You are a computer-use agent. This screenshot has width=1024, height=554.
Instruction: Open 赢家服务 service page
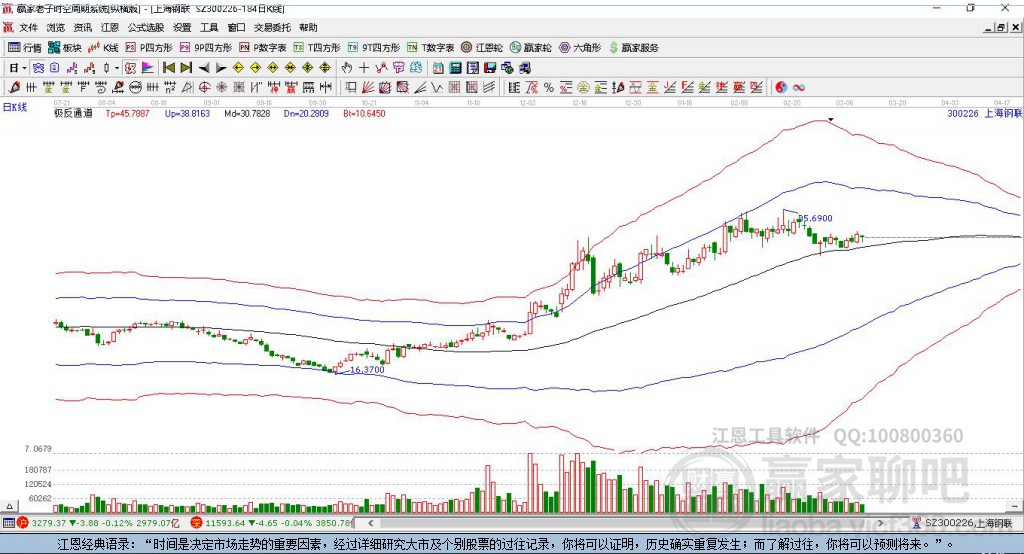click(x=633, y=48)
